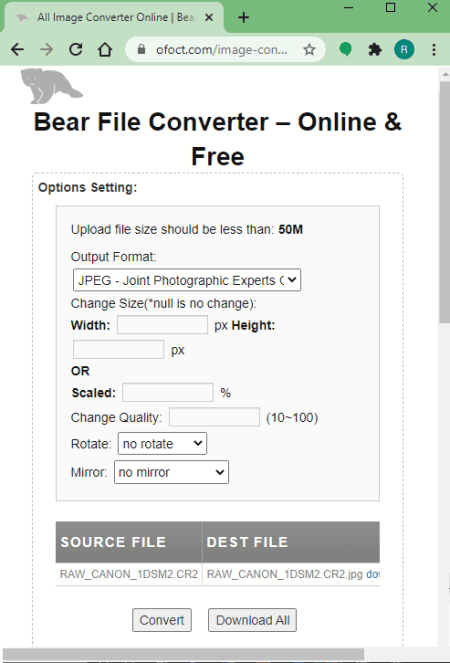The width and height of the screenshot is (450, 663).
Task: Click the 50M file size text
Action: tap(291, 230)
